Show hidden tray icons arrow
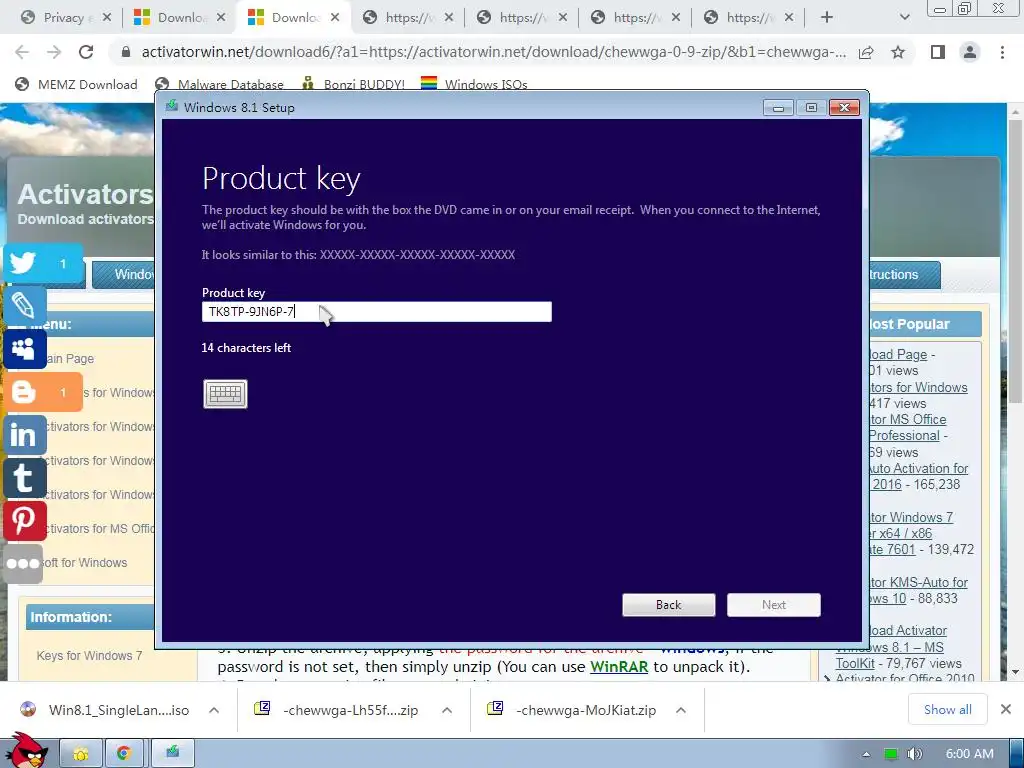 867,754
